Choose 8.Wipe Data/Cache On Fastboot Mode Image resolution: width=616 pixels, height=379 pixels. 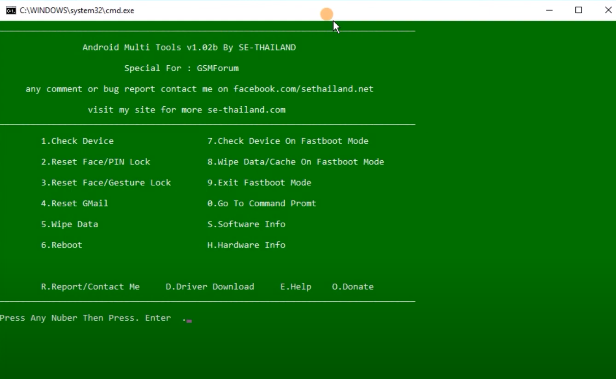(x=296, y=162)
